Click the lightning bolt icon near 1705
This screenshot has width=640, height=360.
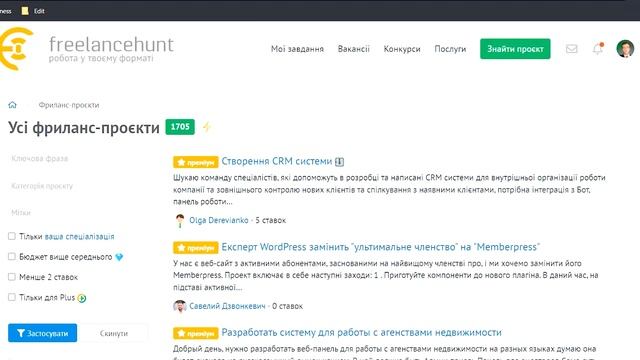(x=207, y=127)
